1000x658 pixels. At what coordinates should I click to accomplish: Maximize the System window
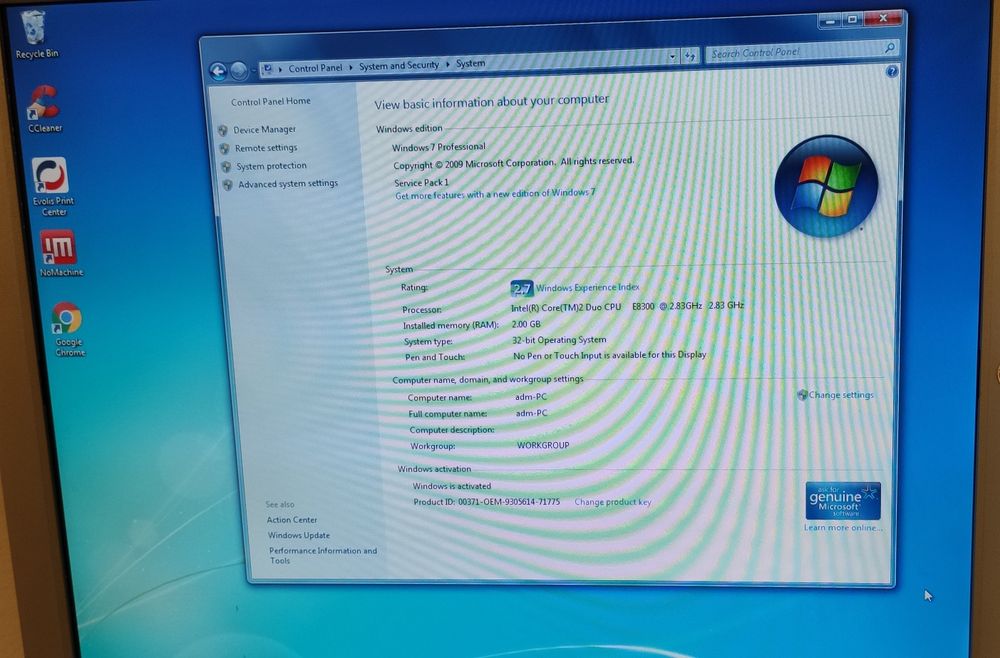(x=852, y=20)
